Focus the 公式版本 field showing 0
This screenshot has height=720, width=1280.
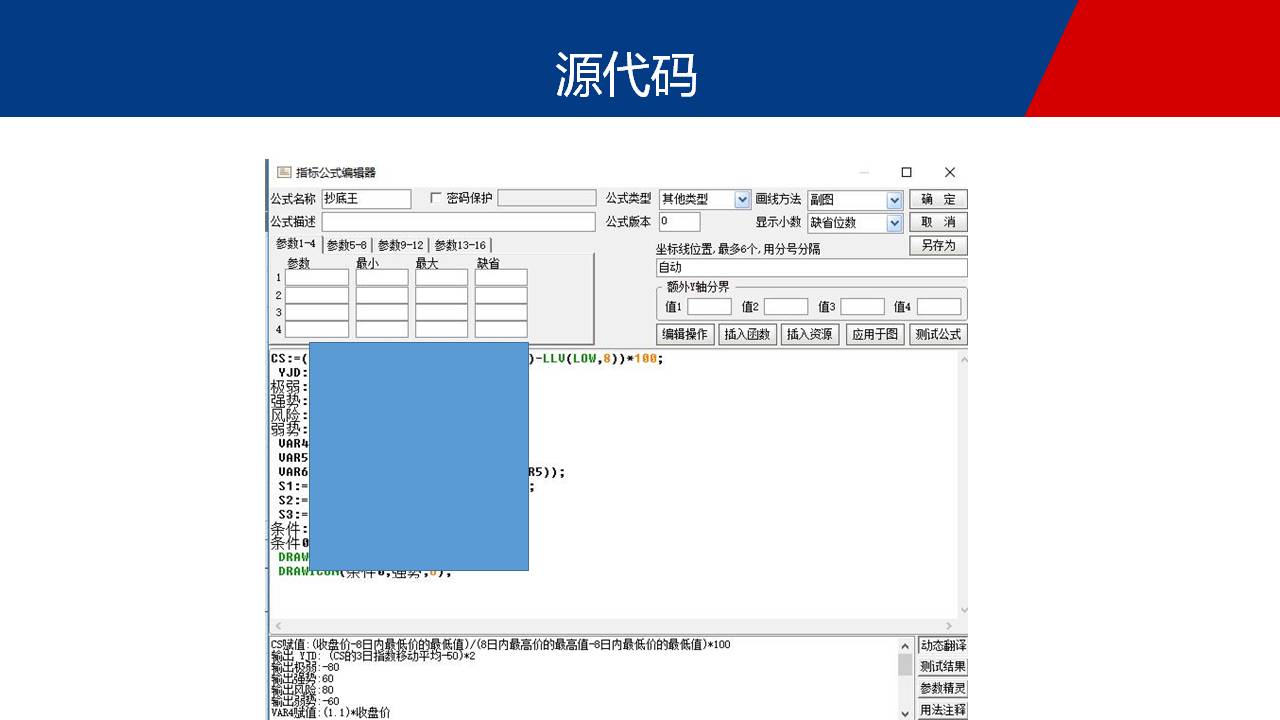680,222
